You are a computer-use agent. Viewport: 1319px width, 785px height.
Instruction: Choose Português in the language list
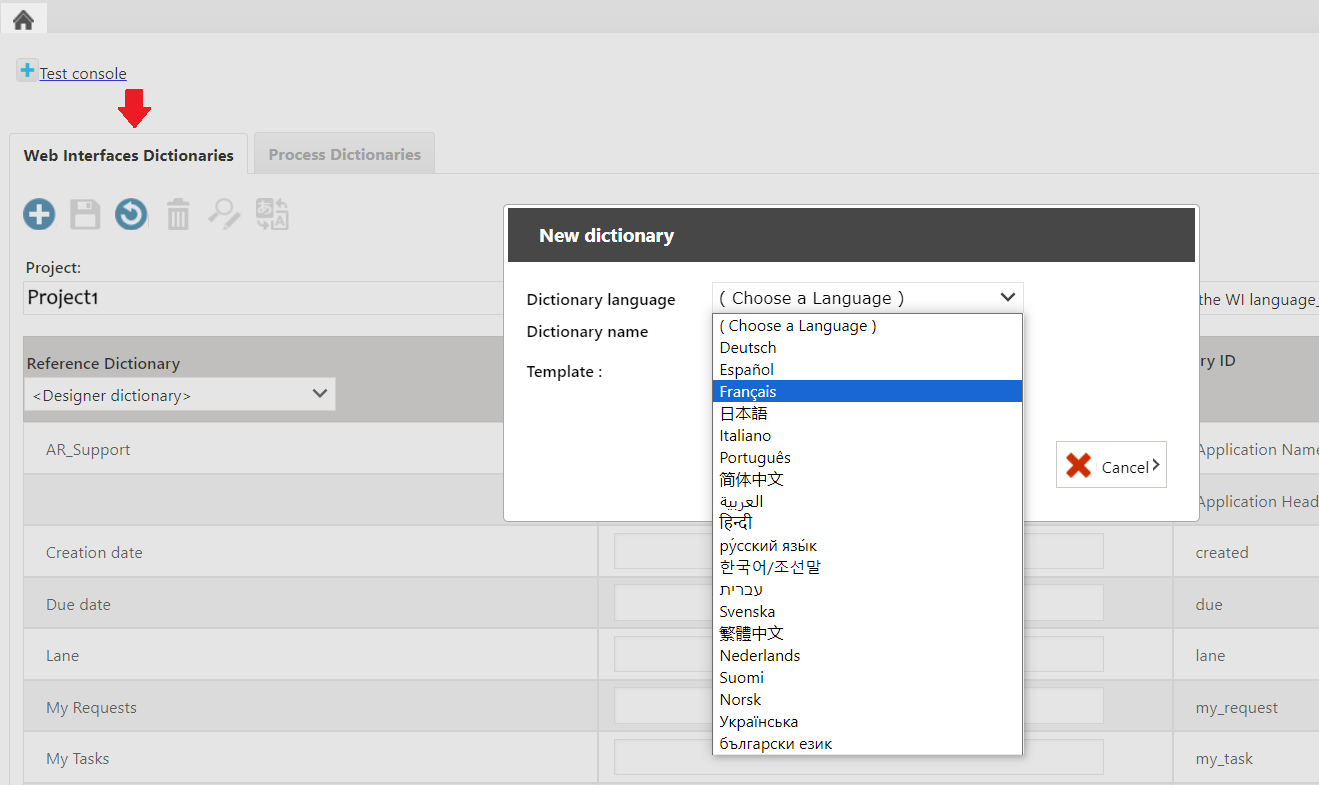pyautogui.click(x=867, y=458)
